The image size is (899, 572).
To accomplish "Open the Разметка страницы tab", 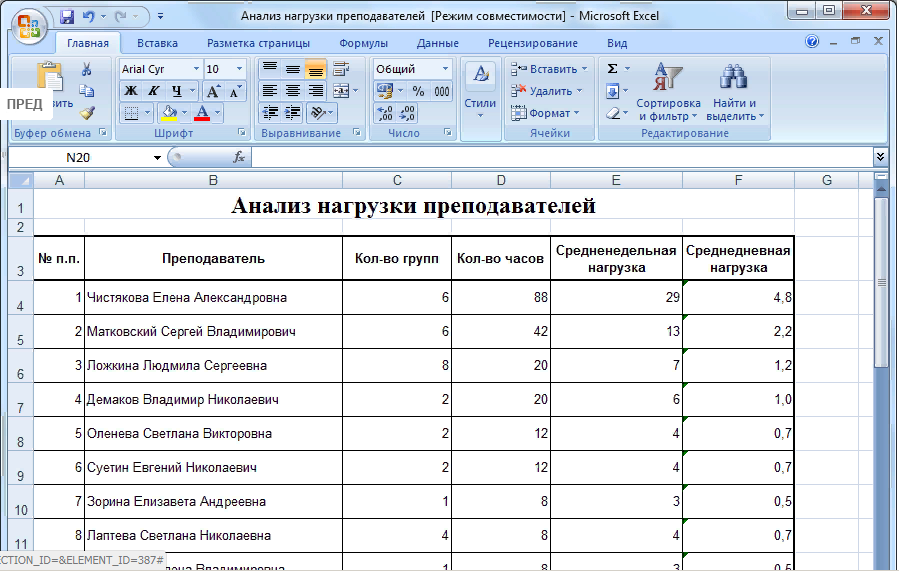I will 258,43.
